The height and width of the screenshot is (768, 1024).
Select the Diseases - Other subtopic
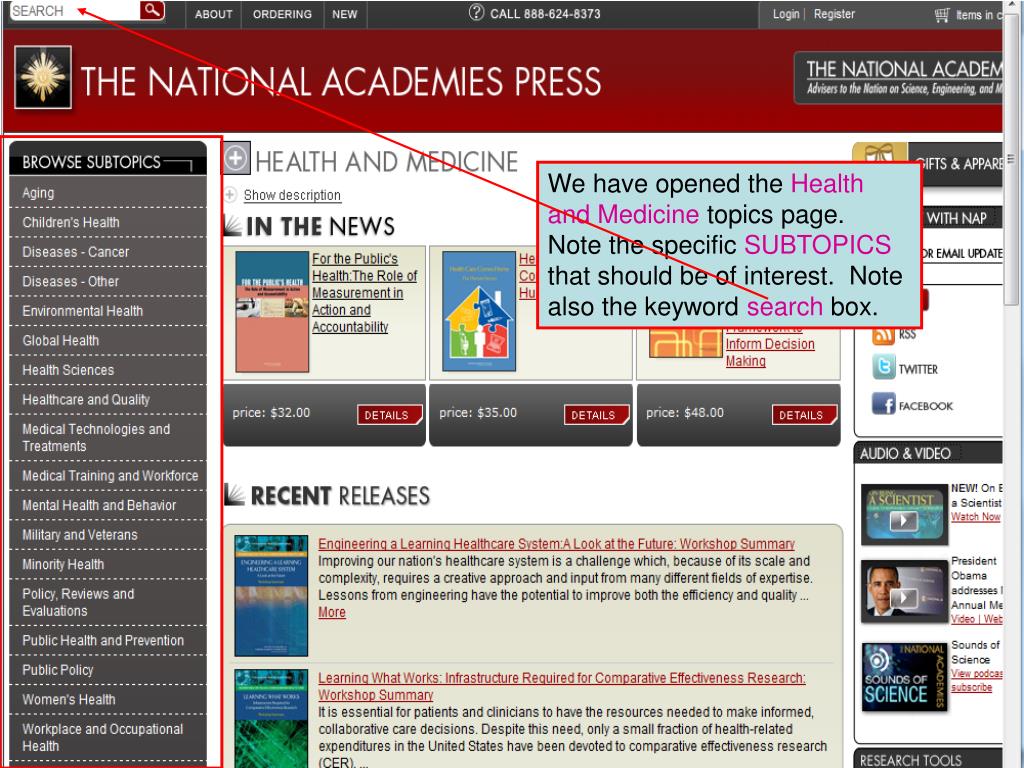[x=108, y=281]
